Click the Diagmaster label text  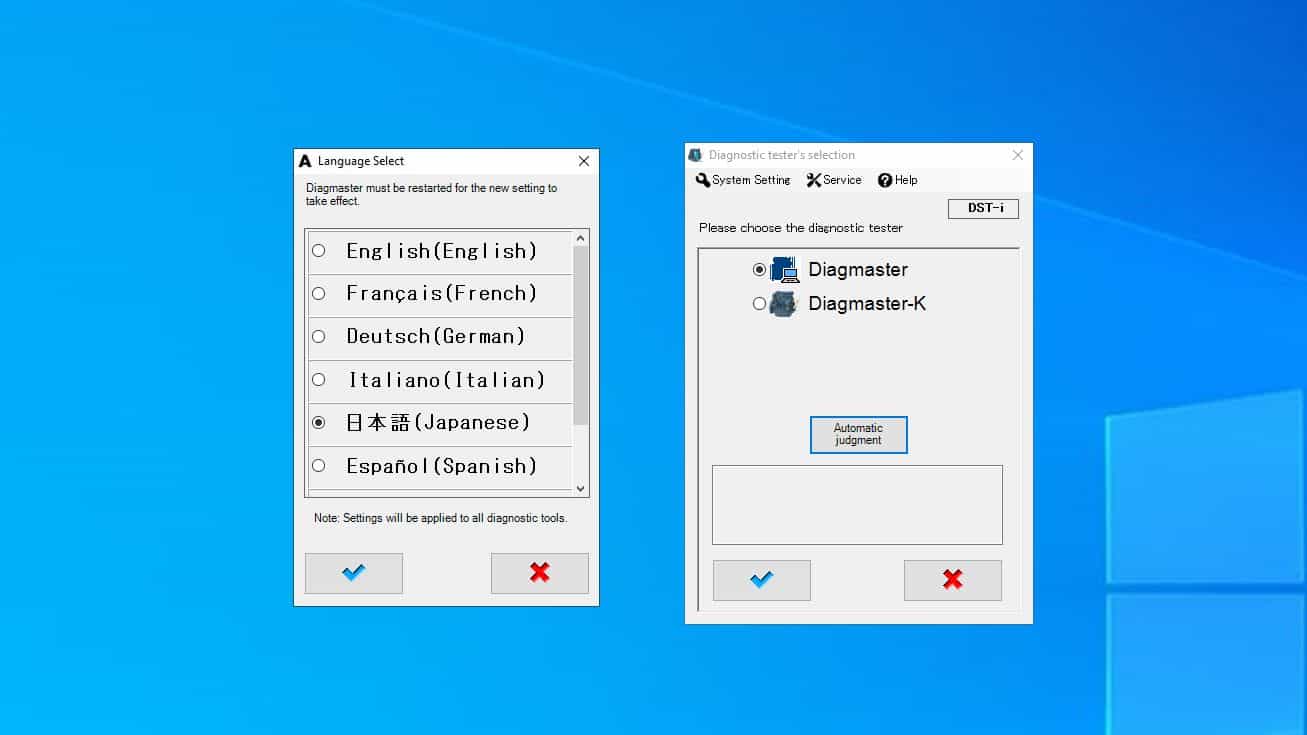click(858, 270)
